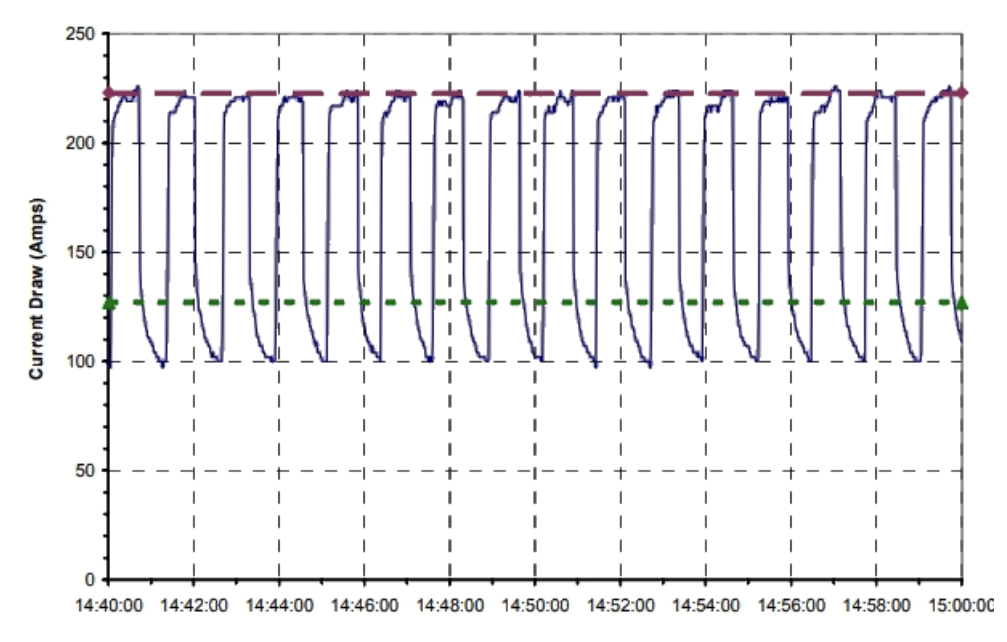Viewport: 1007px width, 642px height.
Task: Click the purple diamond marker at right end
Action: click(x=962, y=93)
